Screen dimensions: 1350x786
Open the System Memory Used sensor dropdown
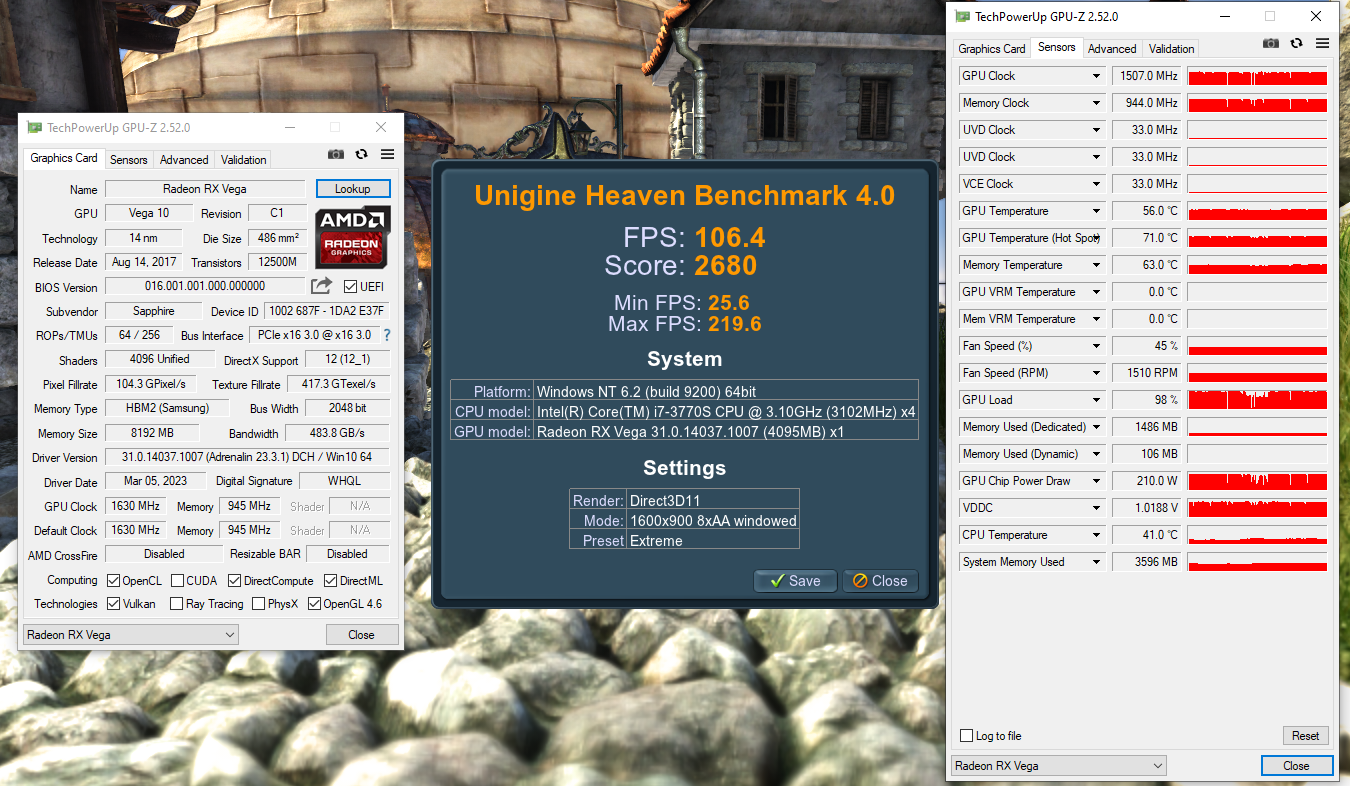[1097, 562]
